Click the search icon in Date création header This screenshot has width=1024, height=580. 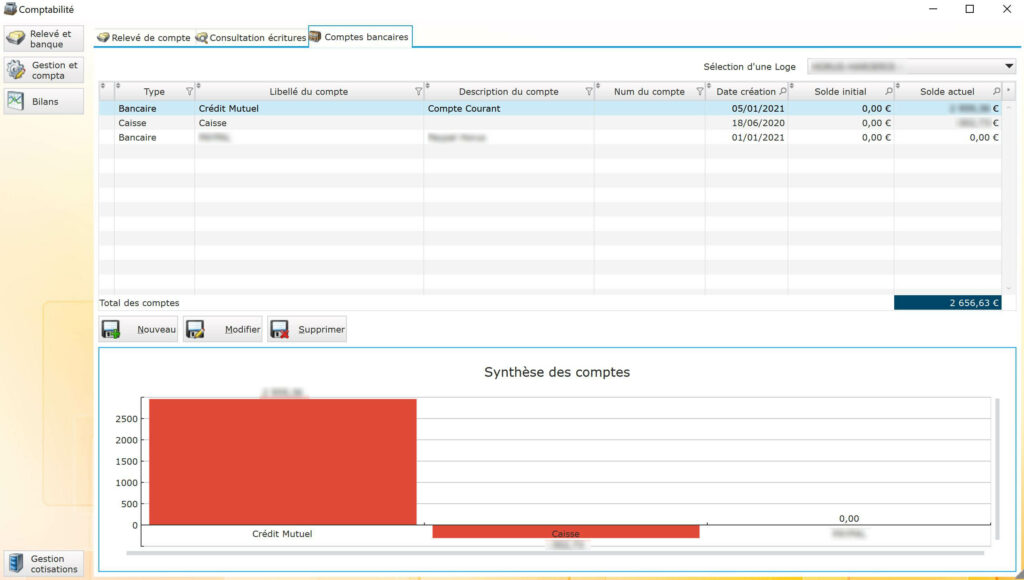click(x=782, y=92)
